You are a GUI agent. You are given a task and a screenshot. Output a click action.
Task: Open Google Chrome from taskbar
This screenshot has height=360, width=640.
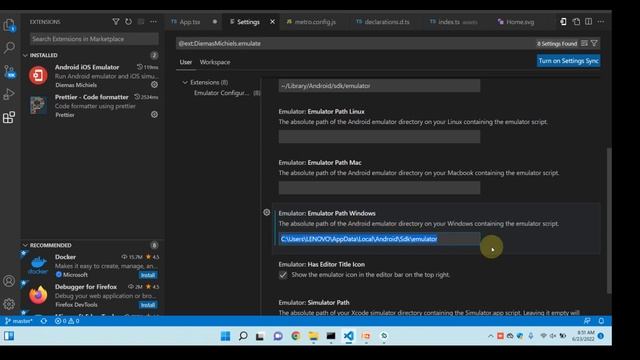pos(296,336)
